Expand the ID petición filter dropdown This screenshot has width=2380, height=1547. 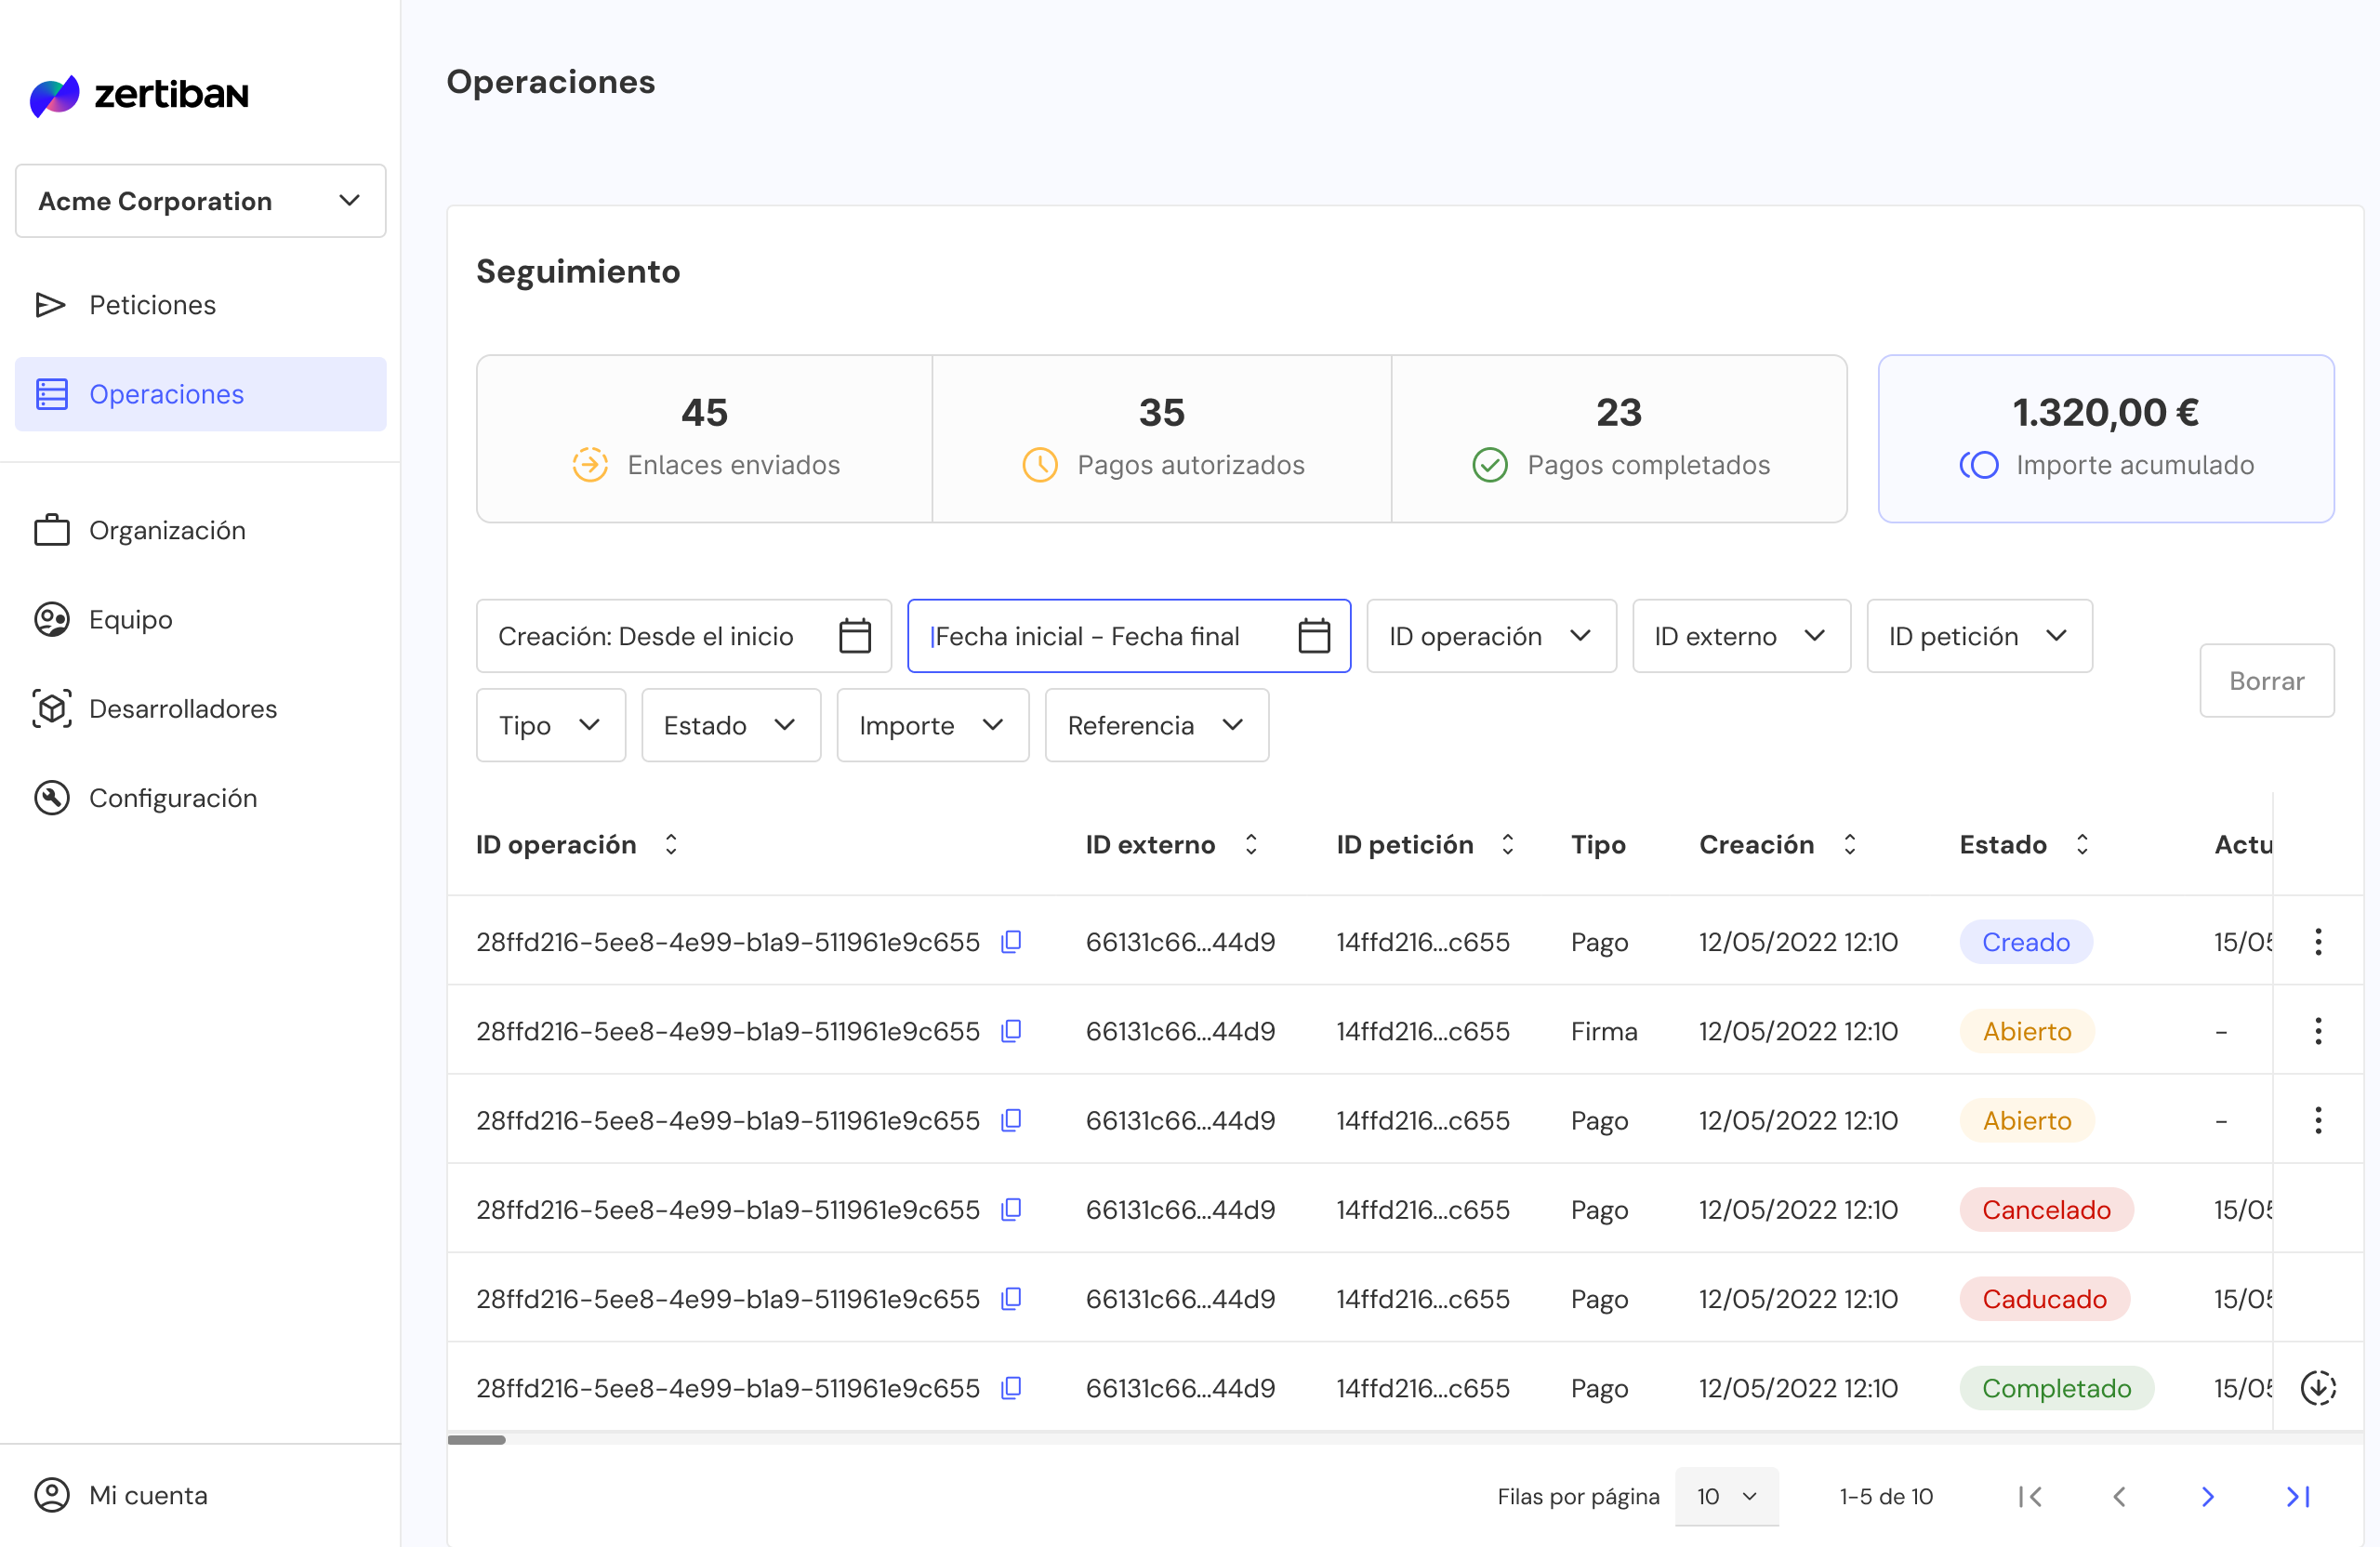tap(1979, 636)
